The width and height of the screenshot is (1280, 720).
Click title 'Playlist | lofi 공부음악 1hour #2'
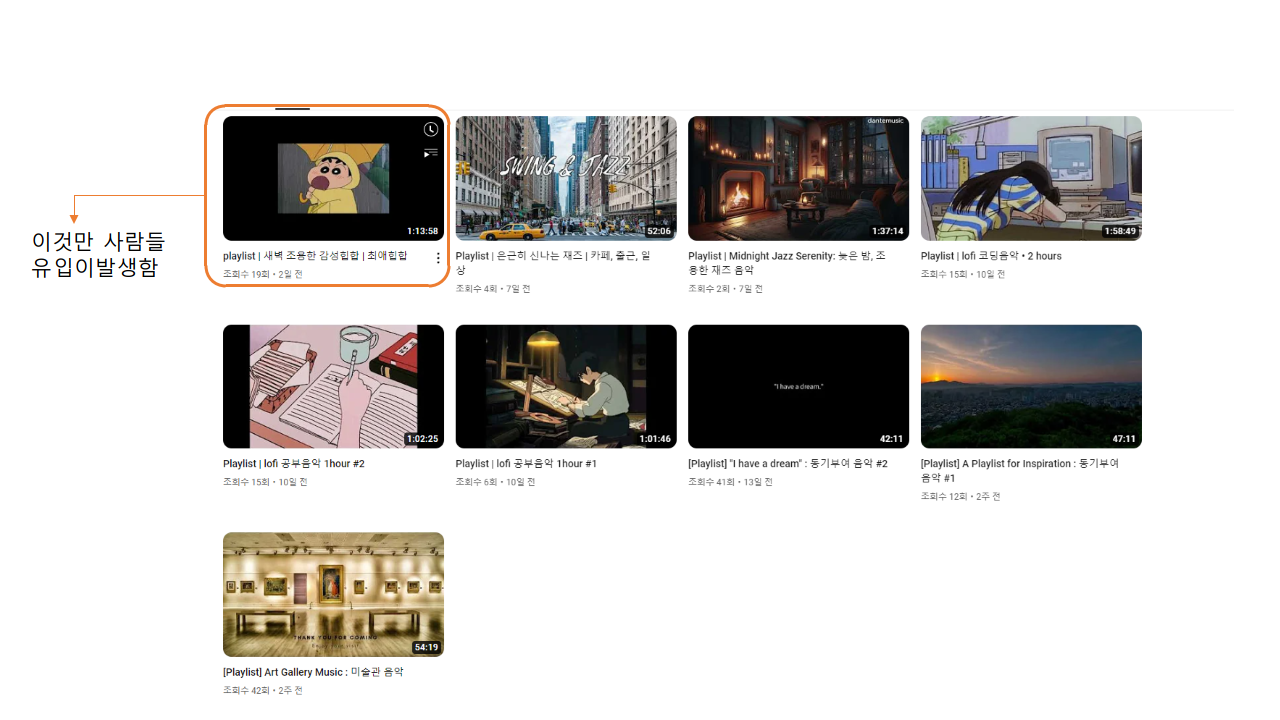[x=294, y=464]
